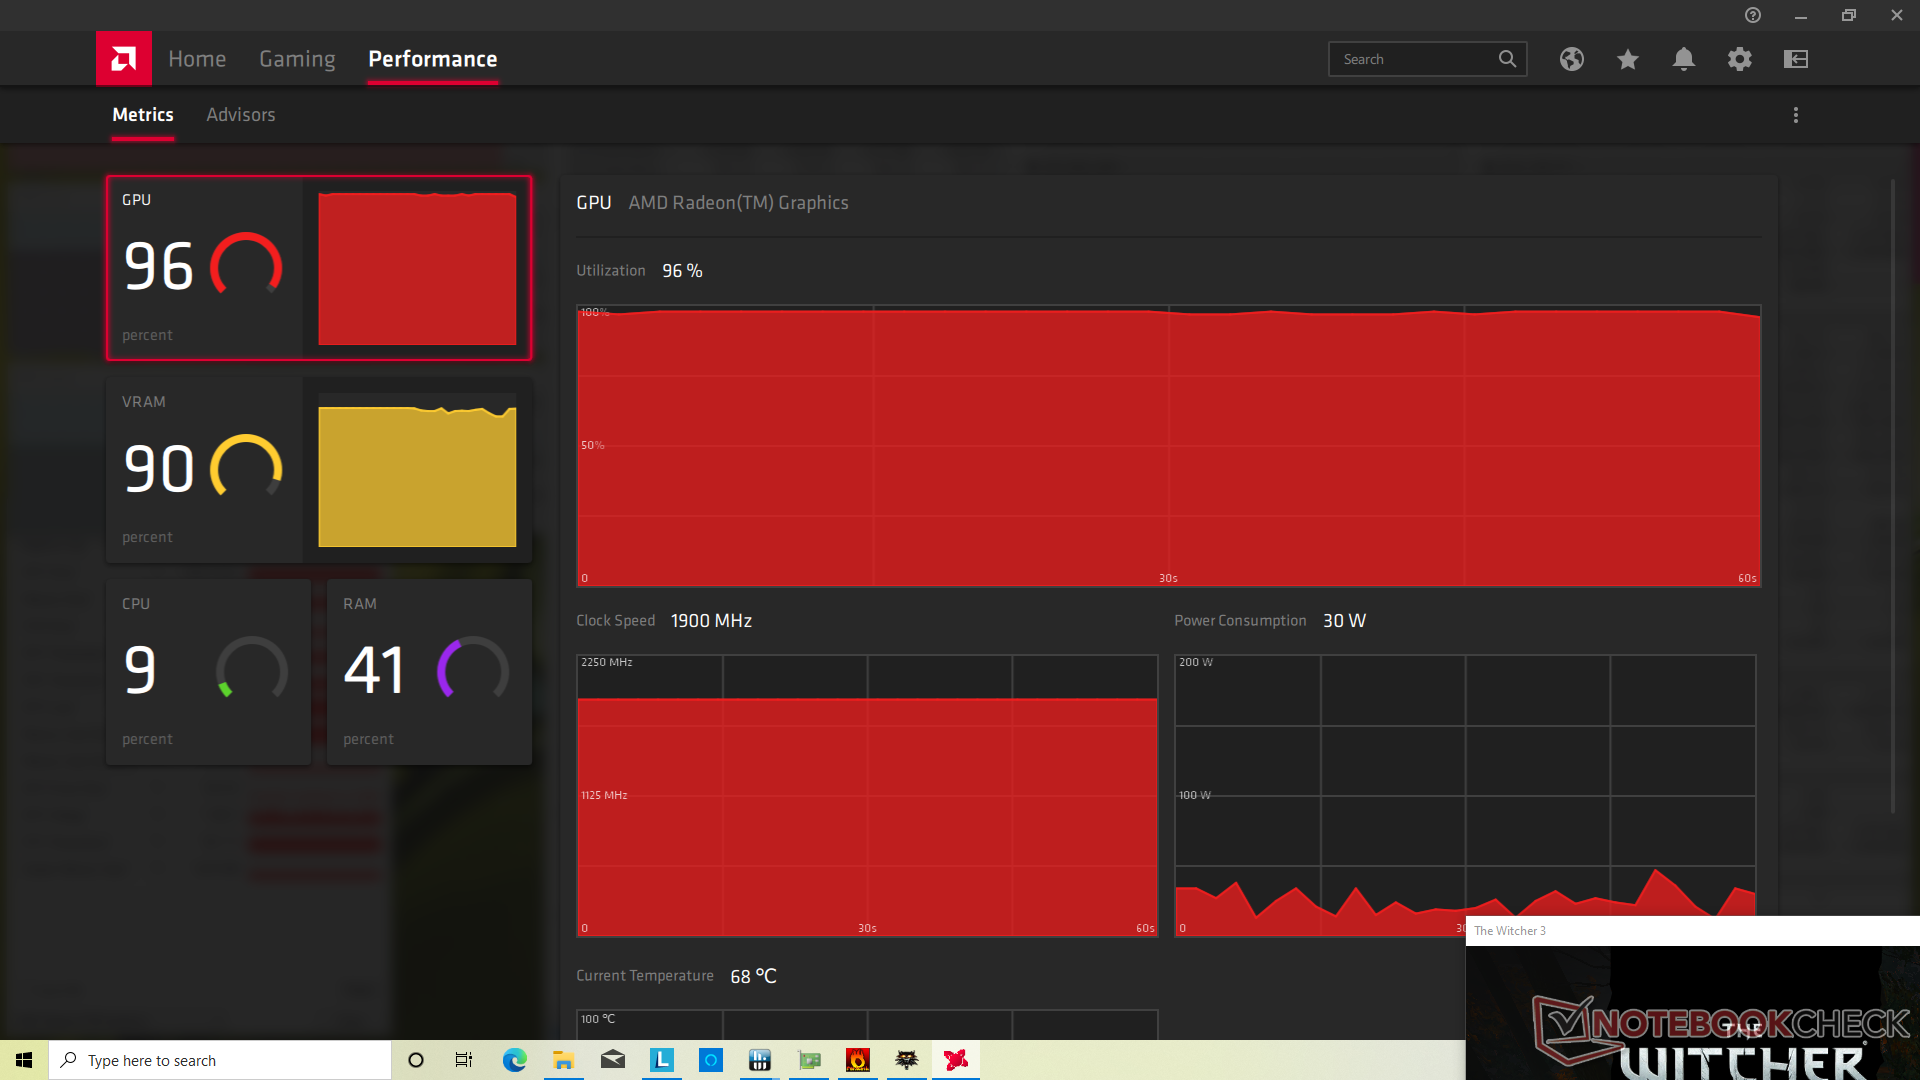
Task: Open the Advisors sub-tab
Action: 240,115
